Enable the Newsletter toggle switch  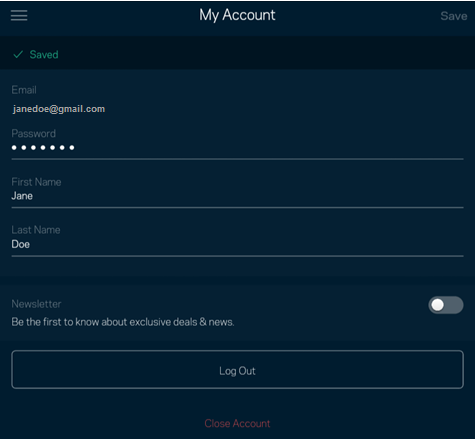click(x=446, y=305)
